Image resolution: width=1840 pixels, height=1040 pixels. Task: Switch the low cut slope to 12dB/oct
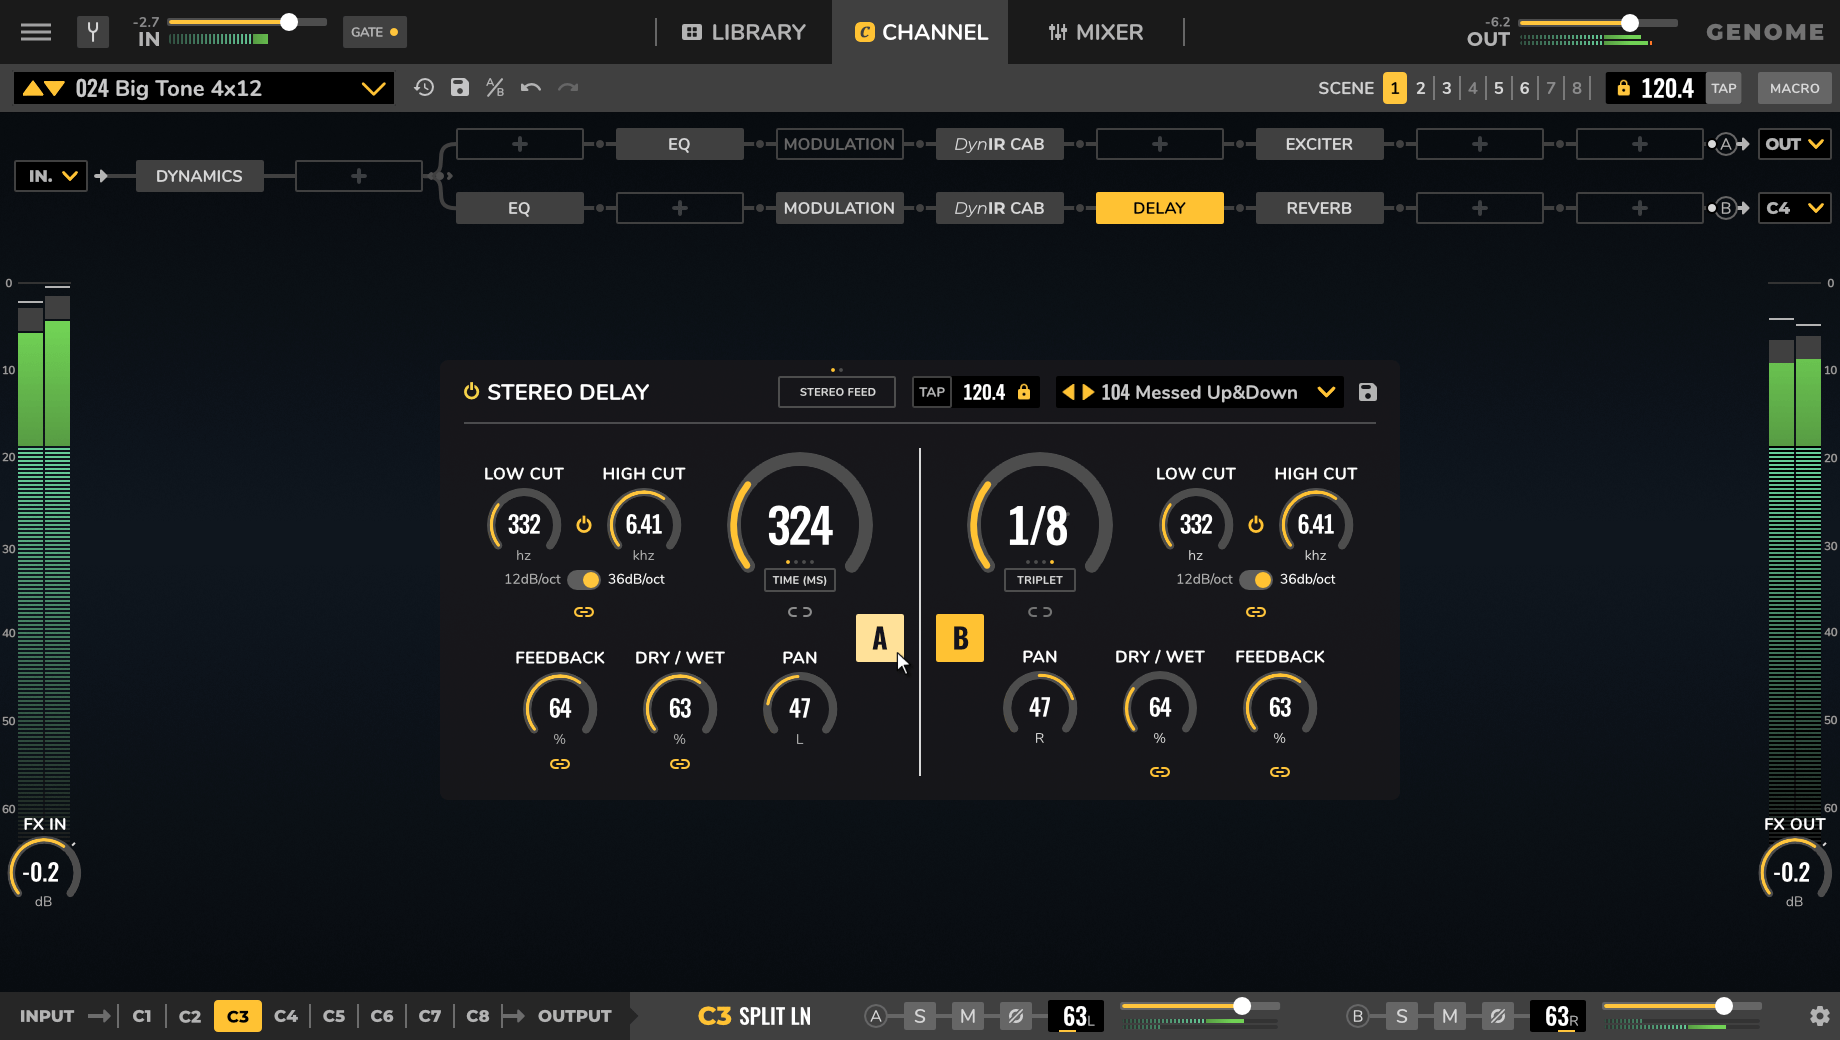click(583, 579)
